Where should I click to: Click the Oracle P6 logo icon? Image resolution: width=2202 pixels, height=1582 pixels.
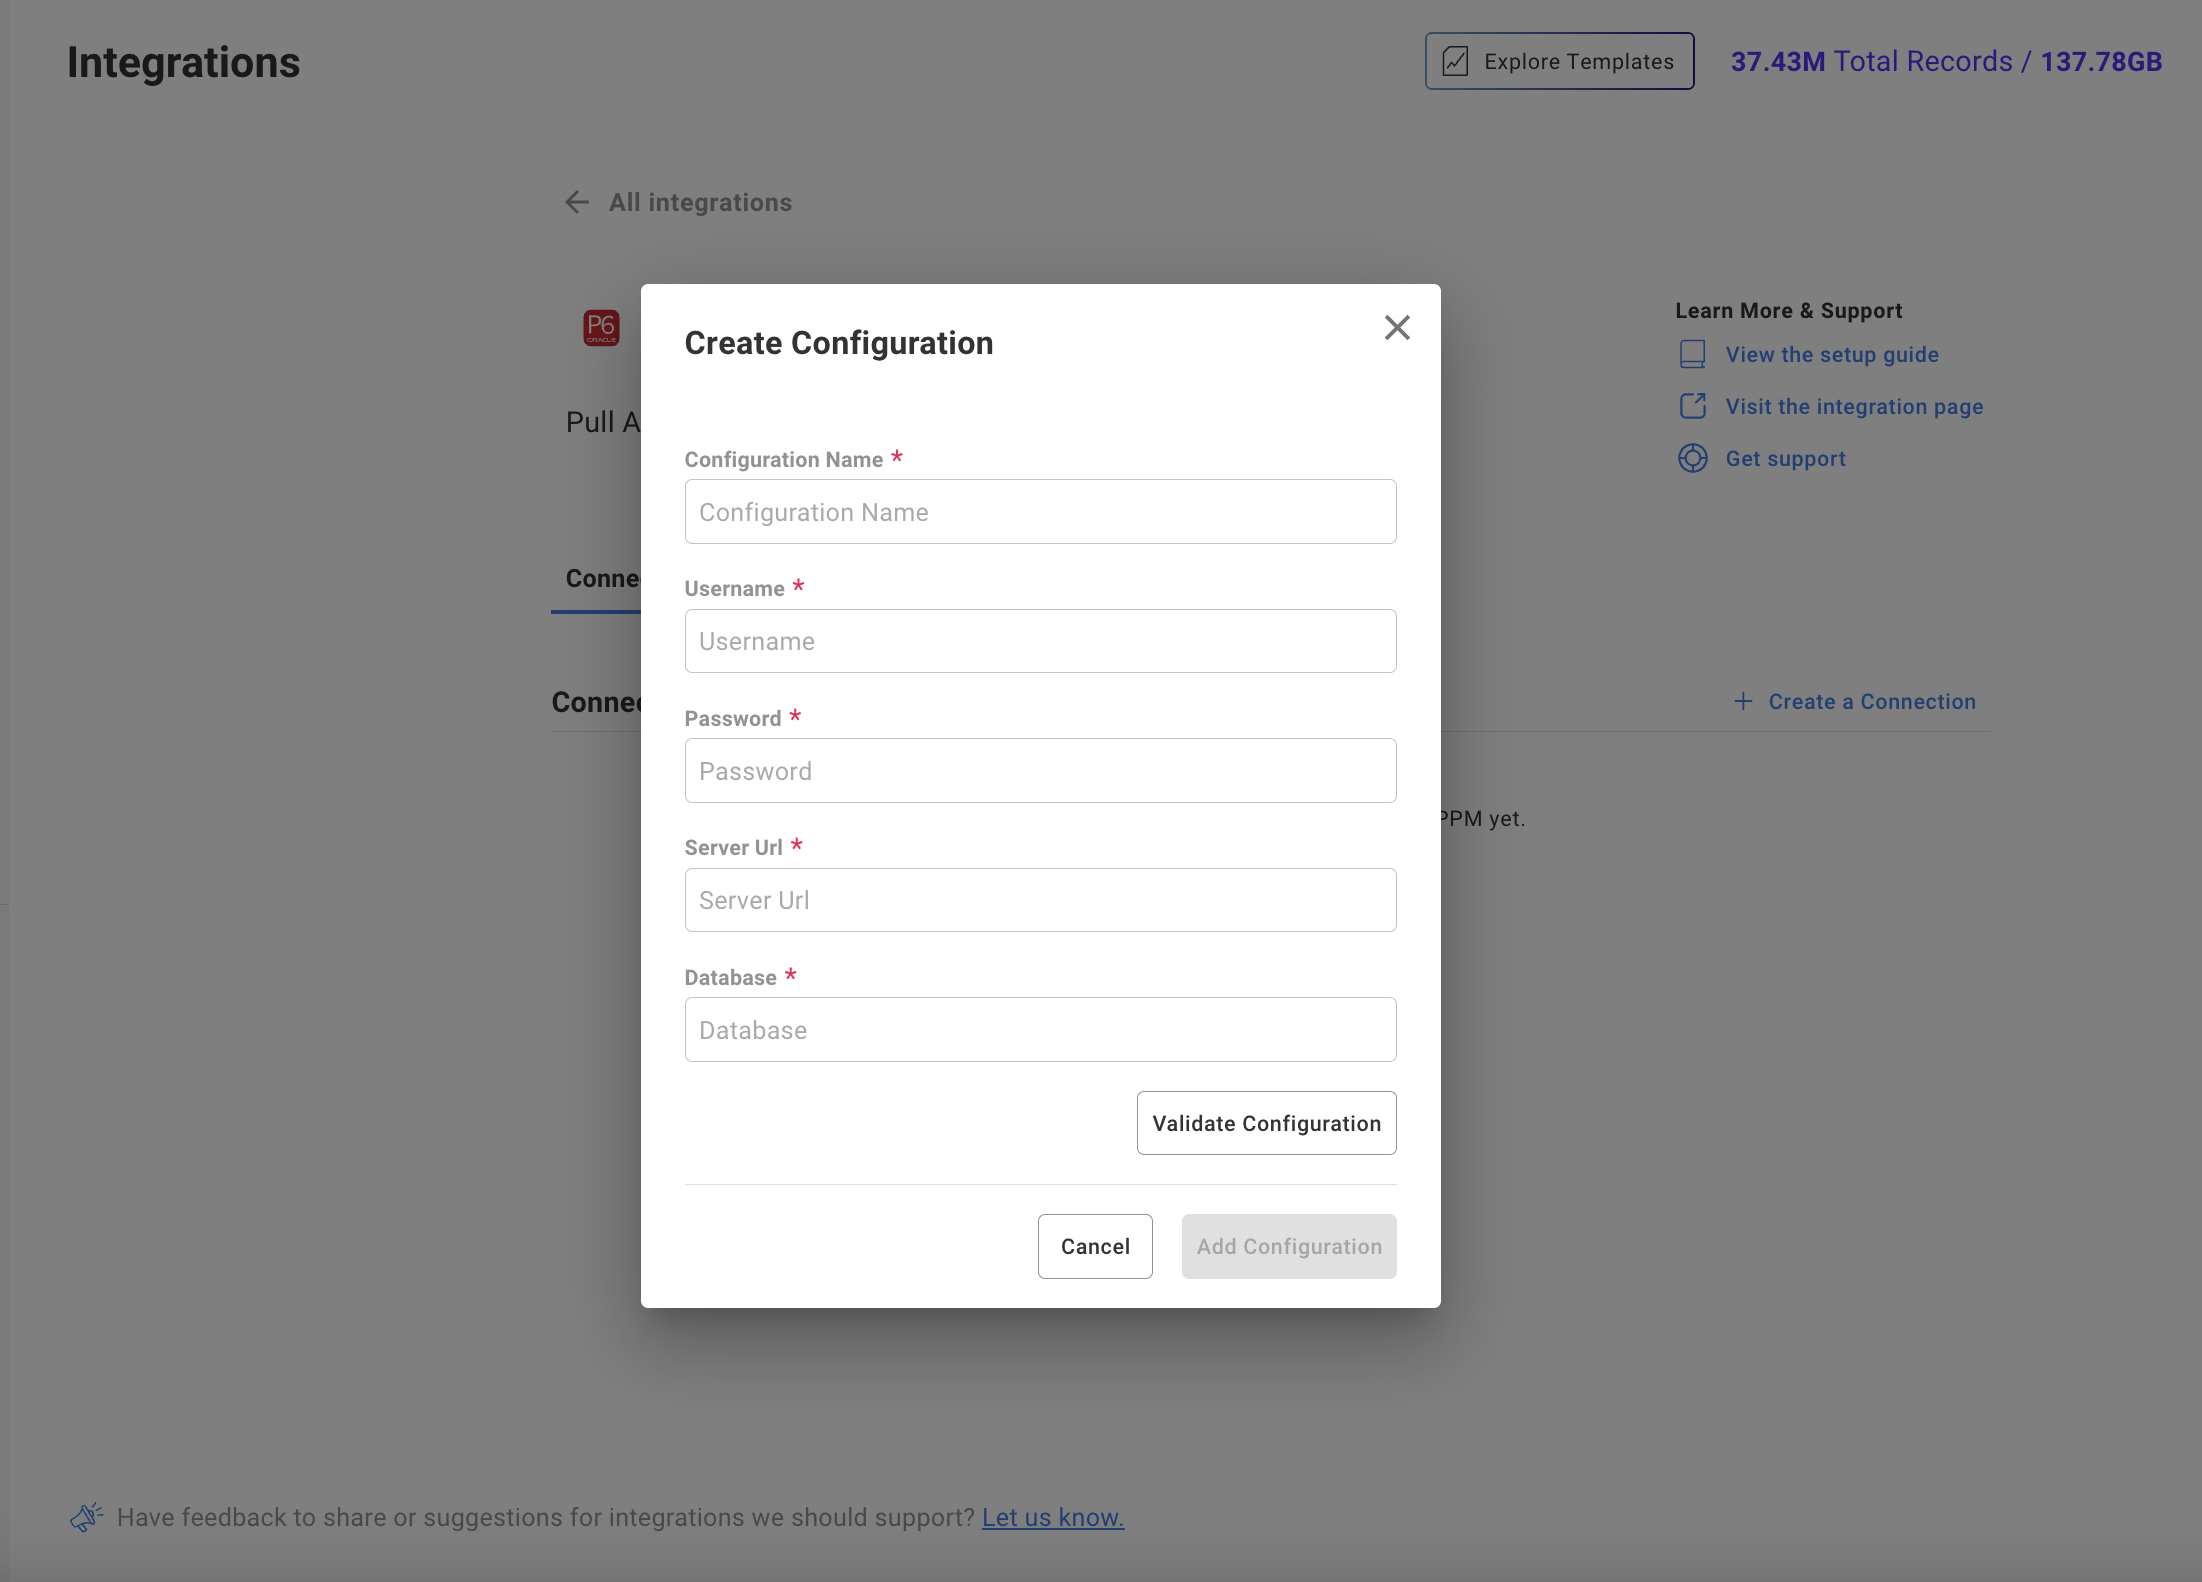coord(601,328)
